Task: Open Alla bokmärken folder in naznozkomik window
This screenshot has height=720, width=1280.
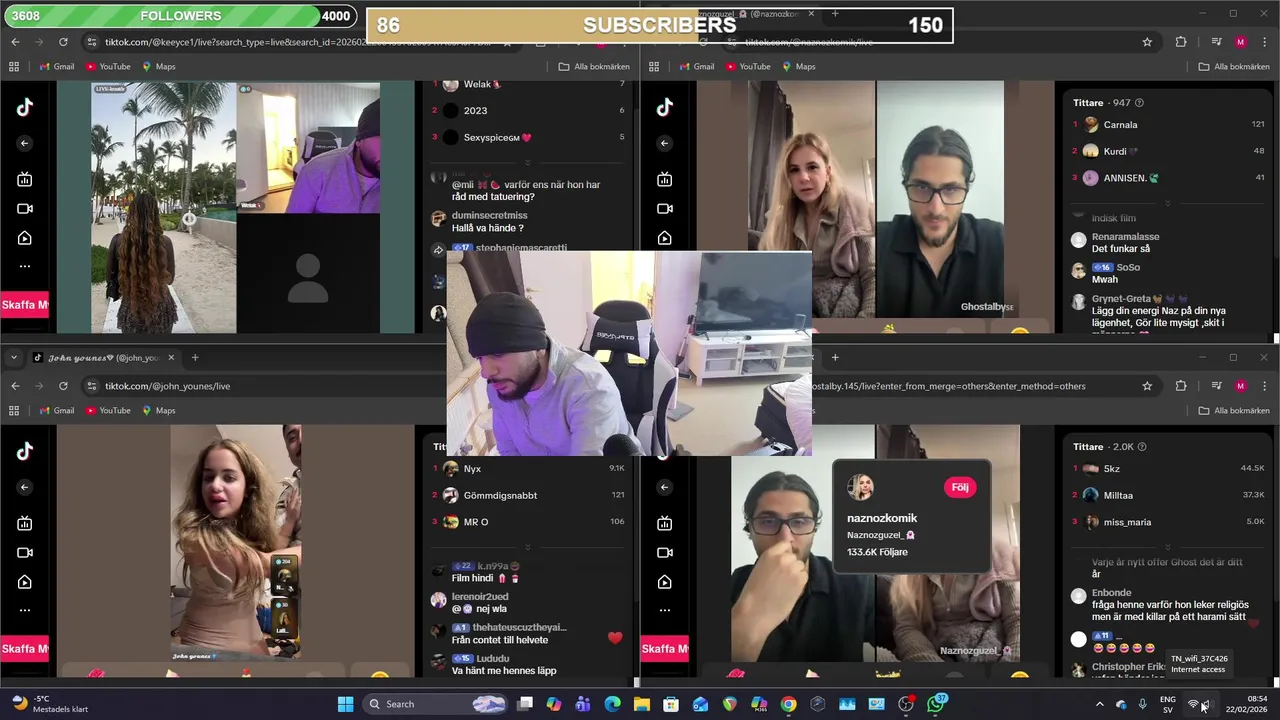Action: (1234, 67)
